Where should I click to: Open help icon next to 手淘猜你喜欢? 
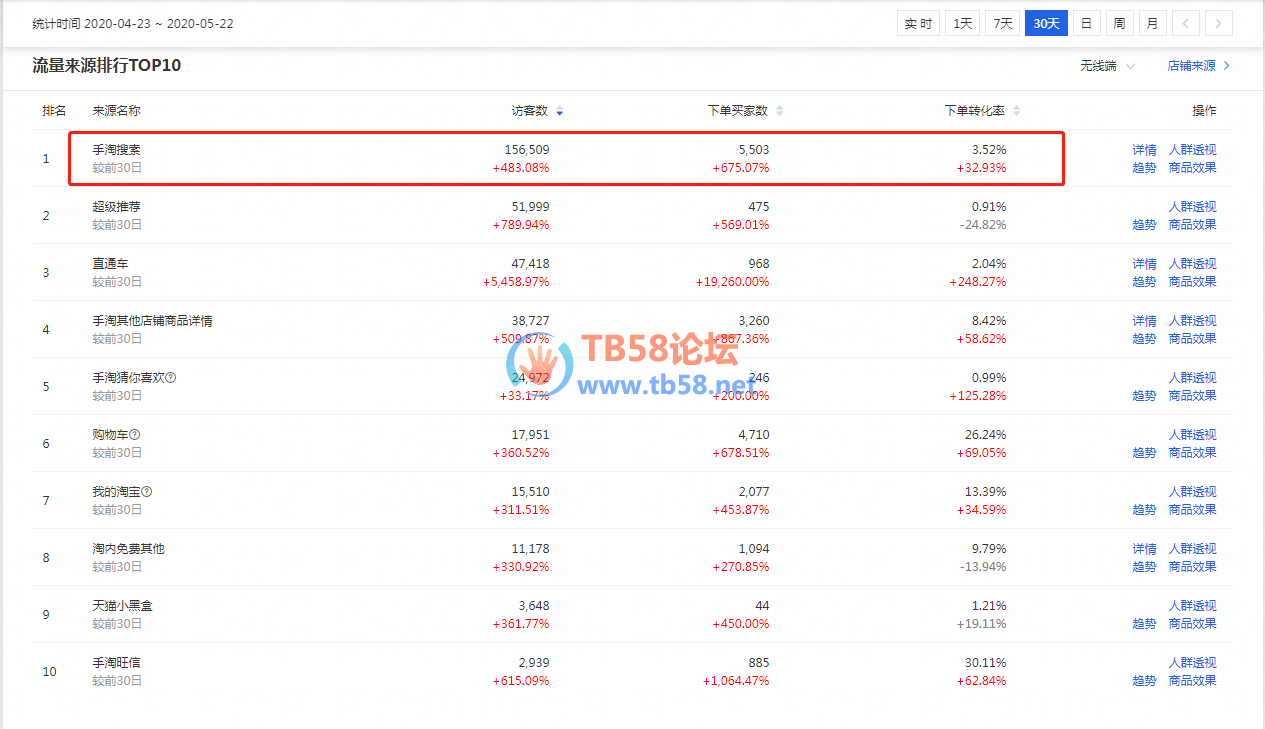[x=171, y=378]
